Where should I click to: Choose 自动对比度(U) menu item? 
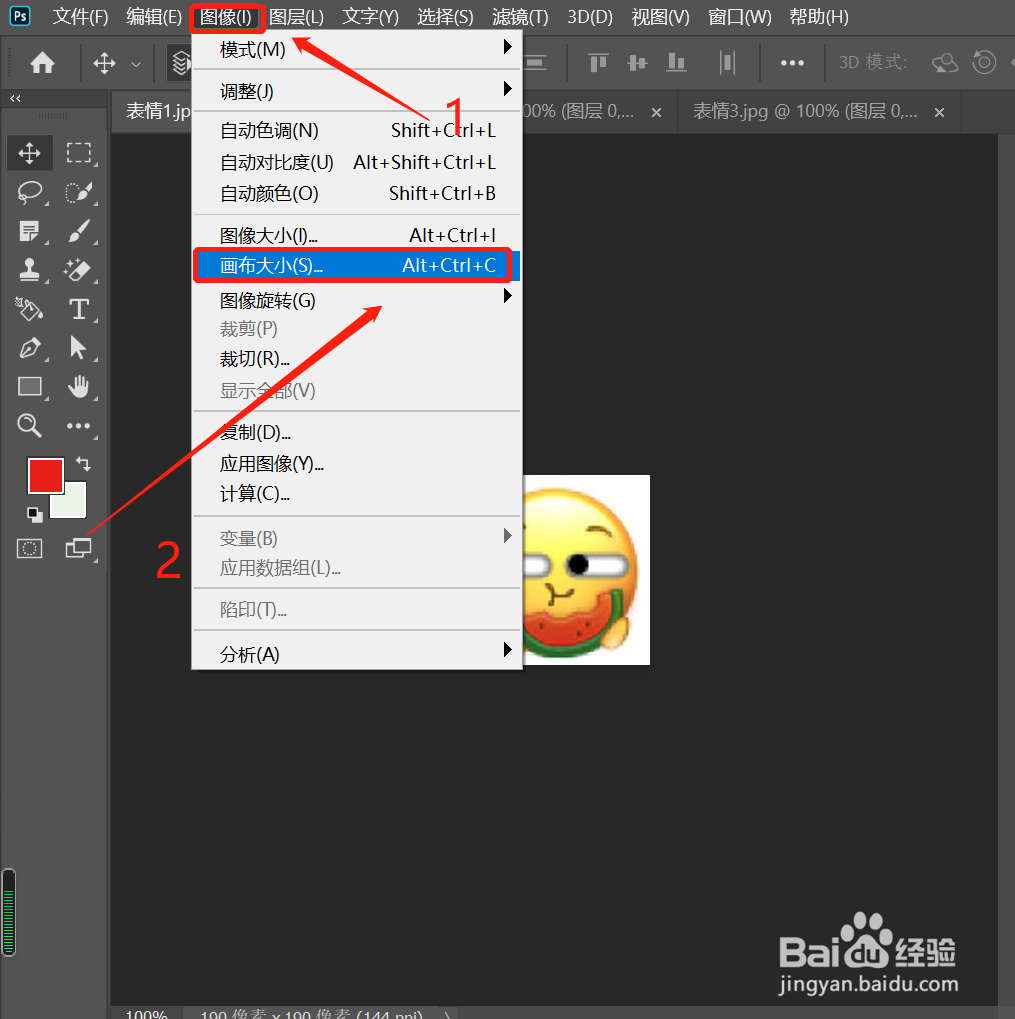[x=357, y=162]
